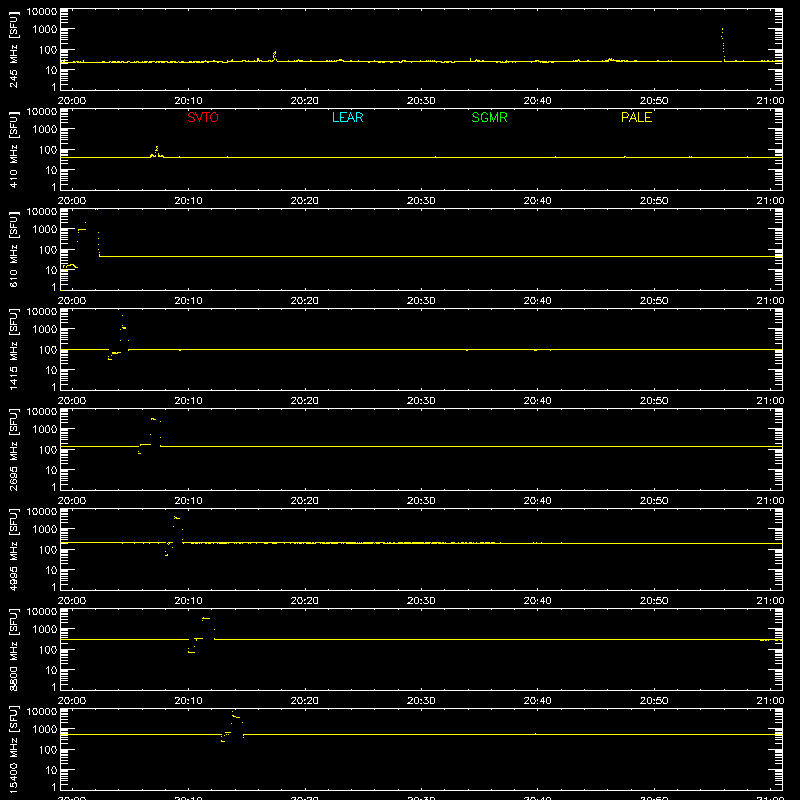The height and width of the screenshot is (800, 800).
Task: Click 21:00 label under the 245 MHz plot
Action: point(770,101)
